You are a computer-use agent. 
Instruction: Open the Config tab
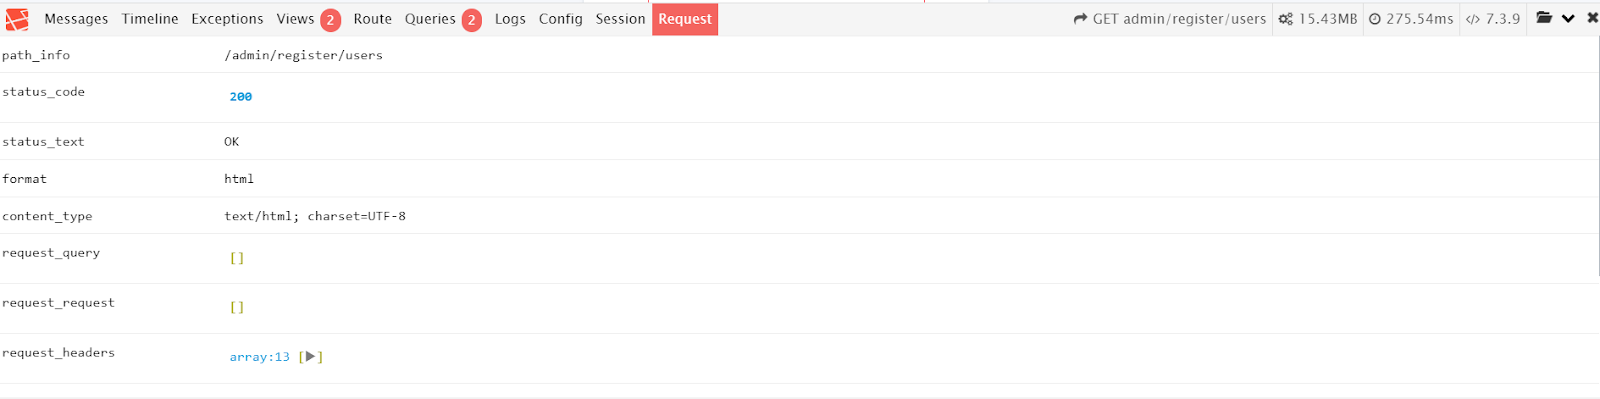click(x=560, y=19)
